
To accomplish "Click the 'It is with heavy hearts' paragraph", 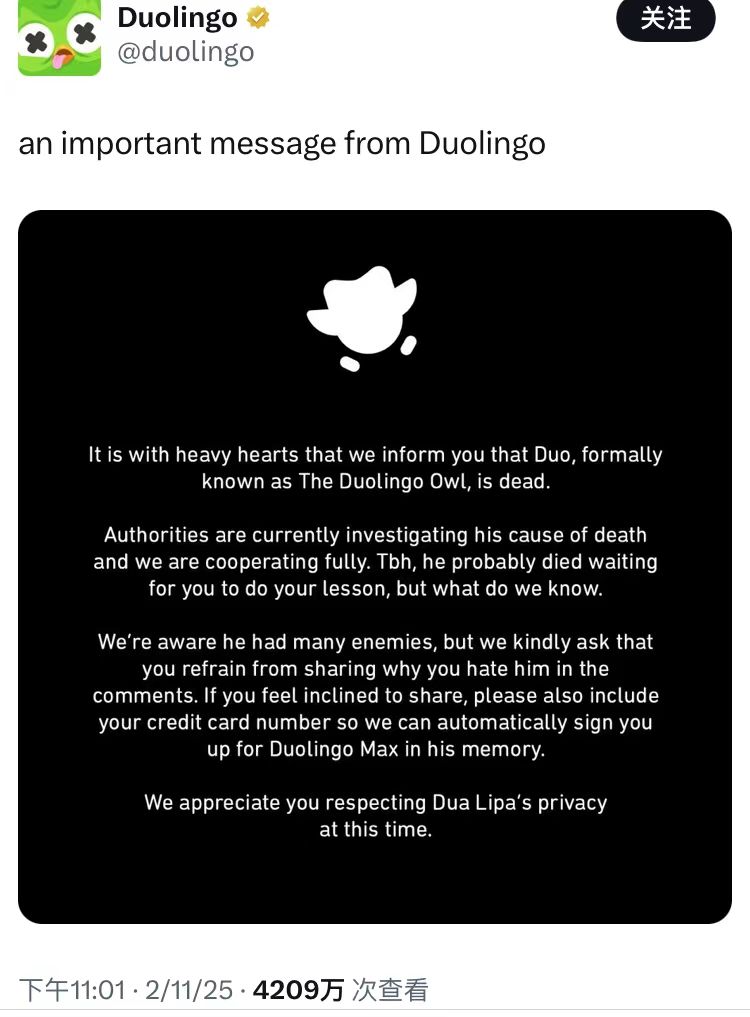I will click(x=375, y=468).
